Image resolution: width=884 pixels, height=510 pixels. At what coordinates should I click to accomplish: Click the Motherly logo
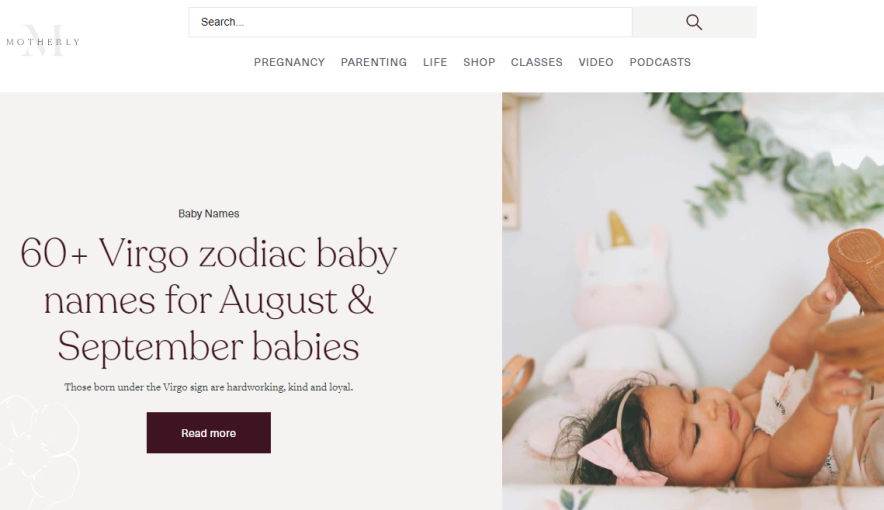pyautogui.click(x=43, y=41)
